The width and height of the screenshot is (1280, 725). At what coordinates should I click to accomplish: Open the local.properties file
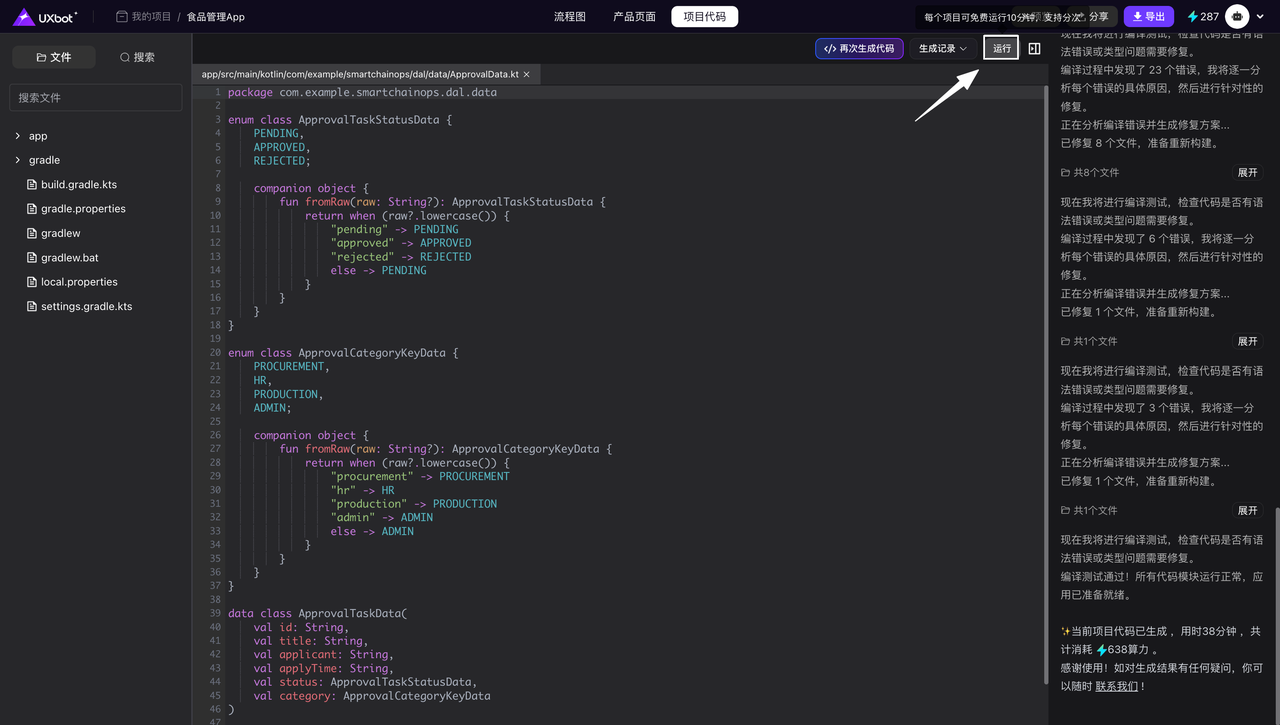pos(79,282)
